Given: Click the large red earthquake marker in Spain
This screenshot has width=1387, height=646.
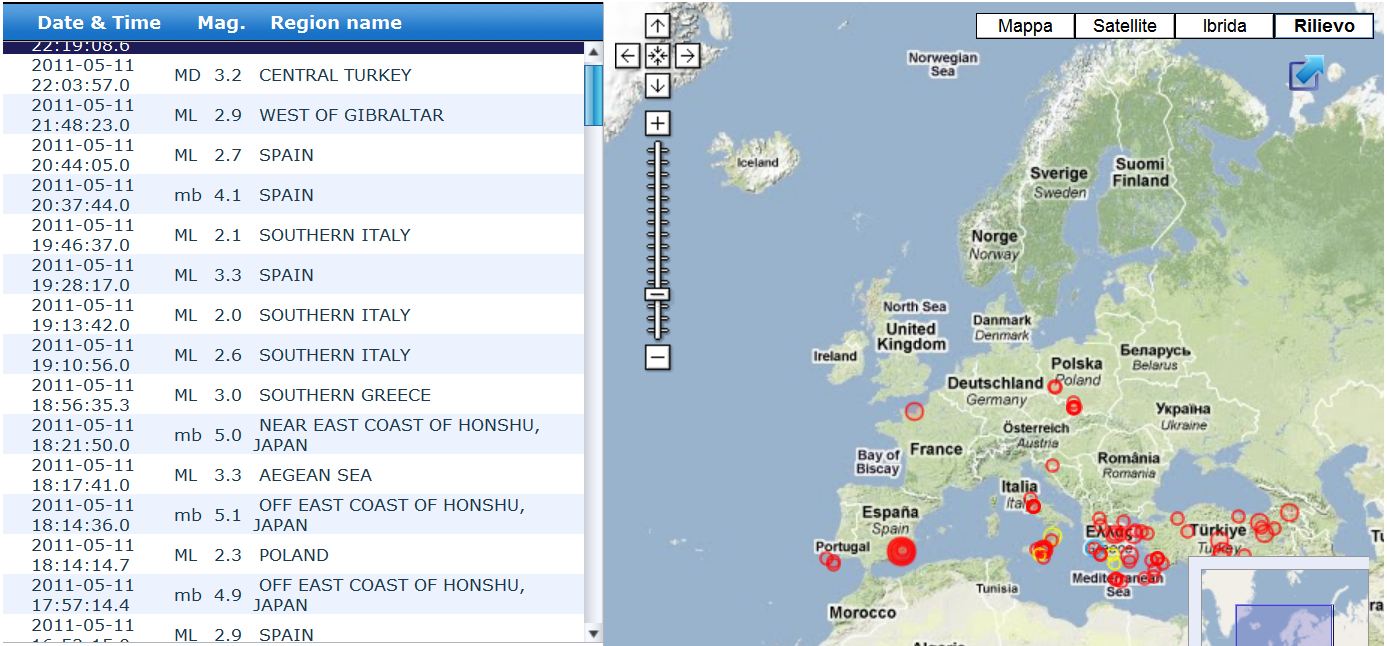Looking at the screenshot, I should click(902, 551).
